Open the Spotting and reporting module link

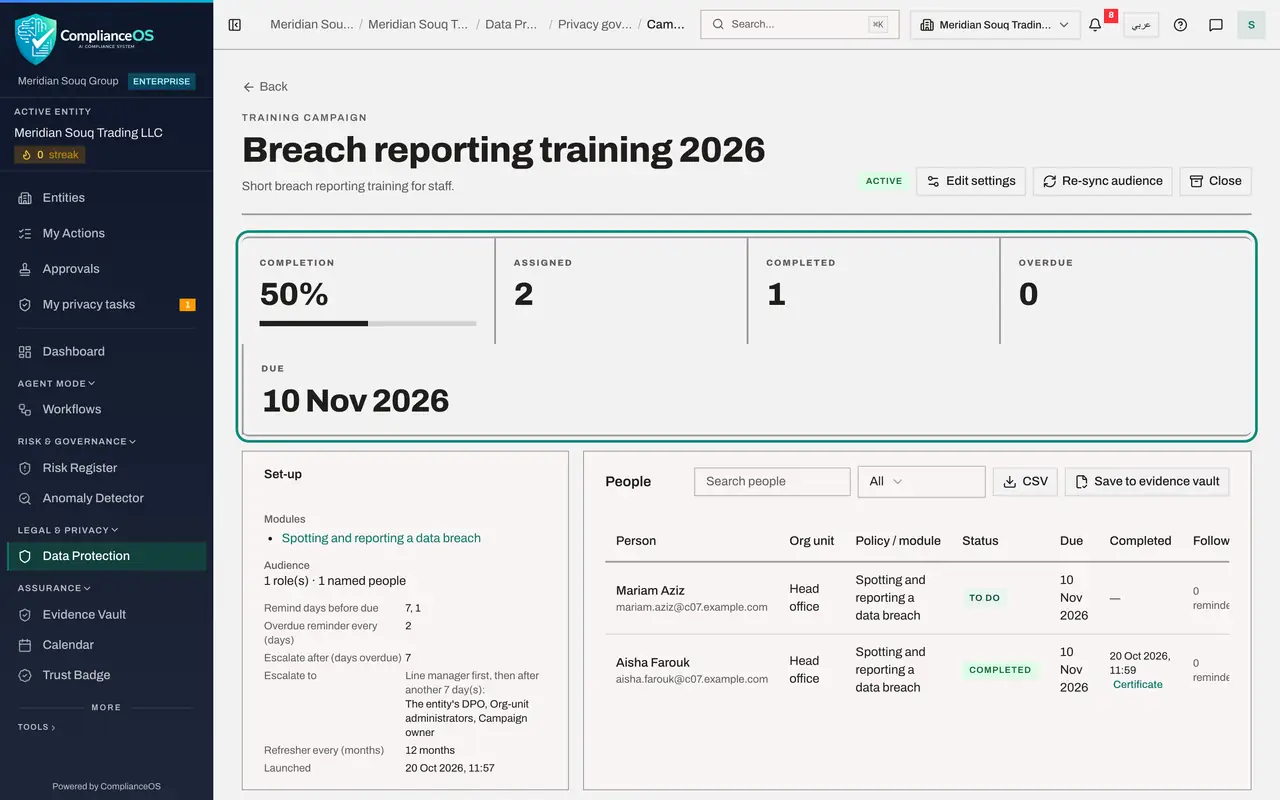(381, 538)
